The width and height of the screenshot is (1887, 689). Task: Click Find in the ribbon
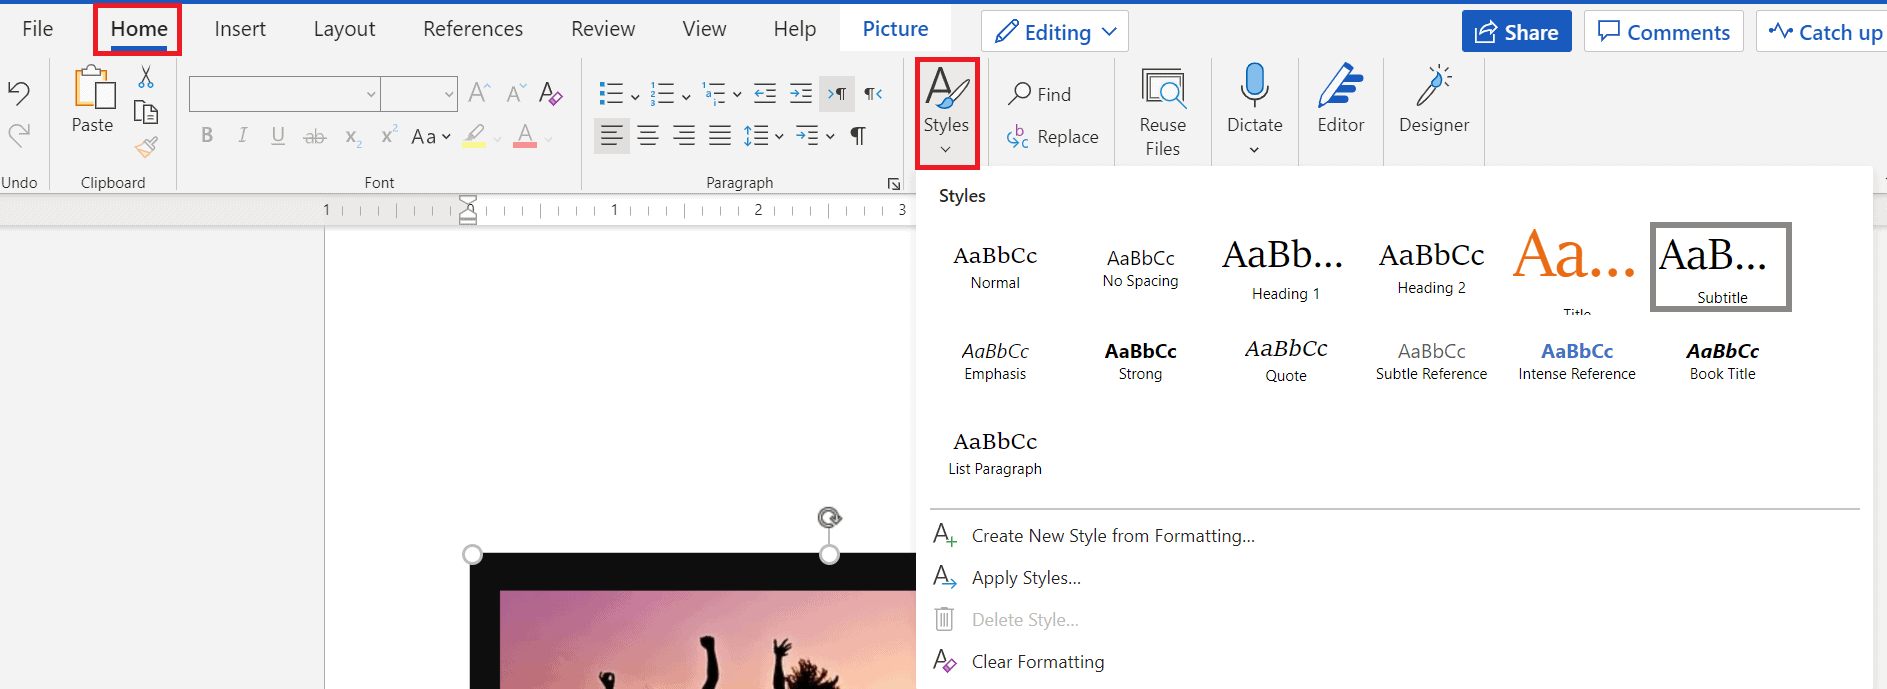coord(1040,94)
